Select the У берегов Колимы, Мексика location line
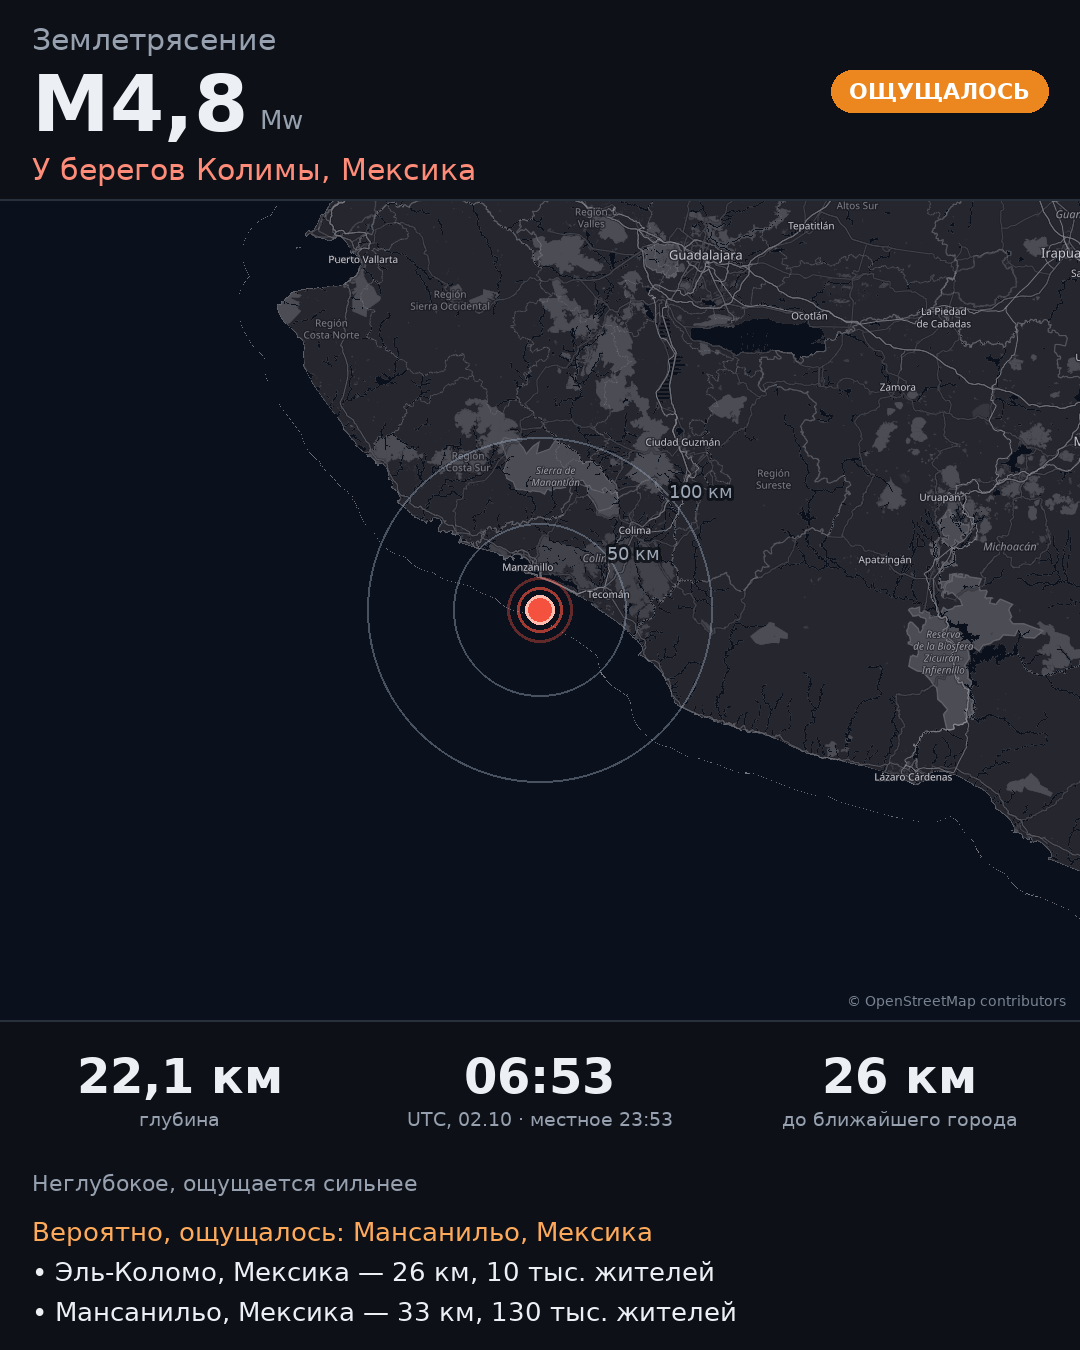The width and height of the screenshot is (1080, 1350). (254, 170)
